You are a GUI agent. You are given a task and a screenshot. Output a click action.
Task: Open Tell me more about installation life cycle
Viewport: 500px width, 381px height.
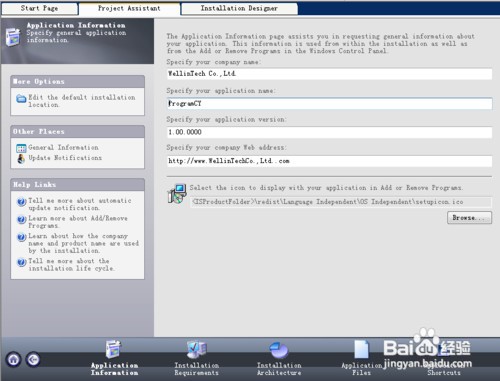pyautogui.click(x=71, y=265)
